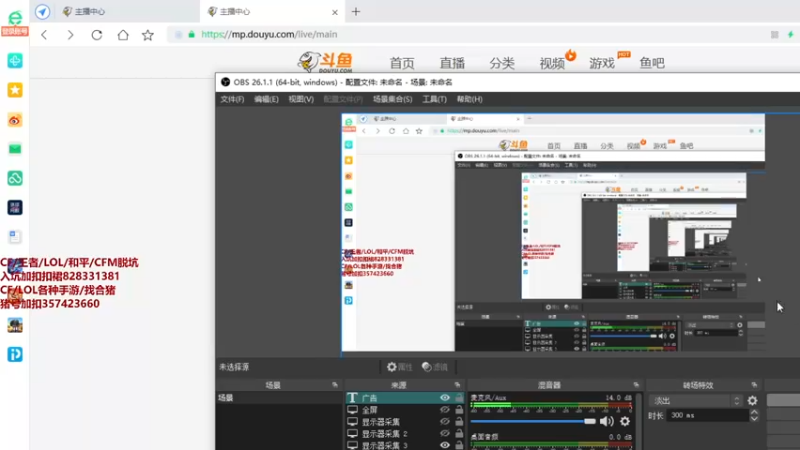Image resolution: width=800 pixels, height=450 pixels.
Task: Open the teal plus sidebar icon
Action: (x=15, y=61)
